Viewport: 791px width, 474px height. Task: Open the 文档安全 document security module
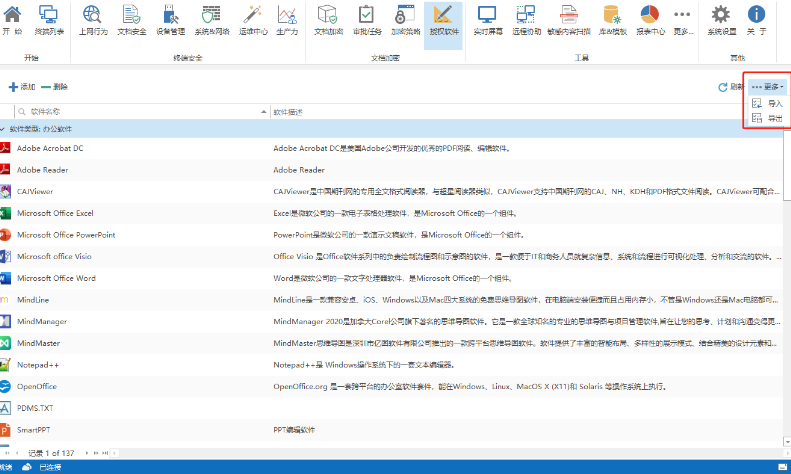click(132, 19)
